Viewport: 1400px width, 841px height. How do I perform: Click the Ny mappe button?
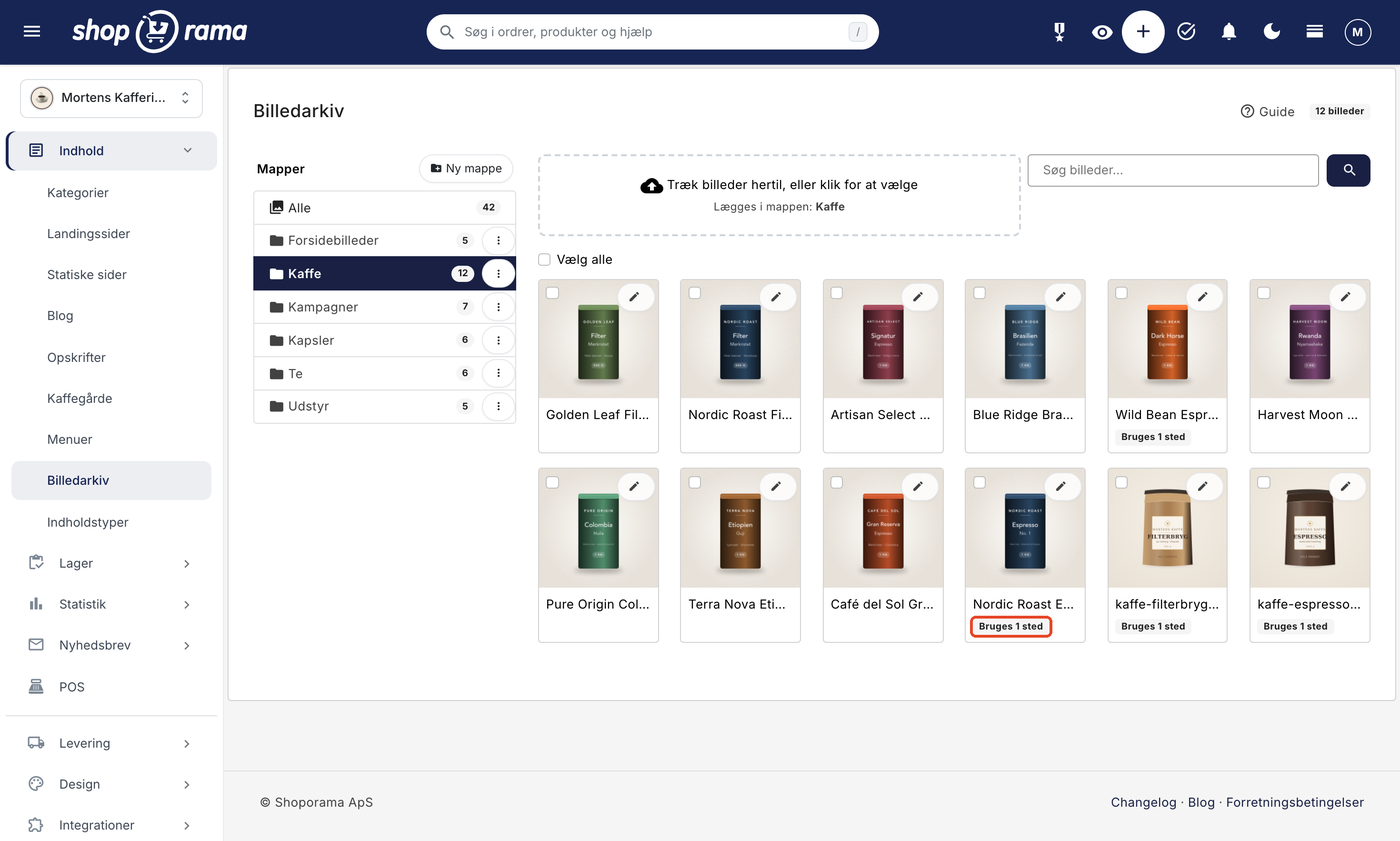466,168
